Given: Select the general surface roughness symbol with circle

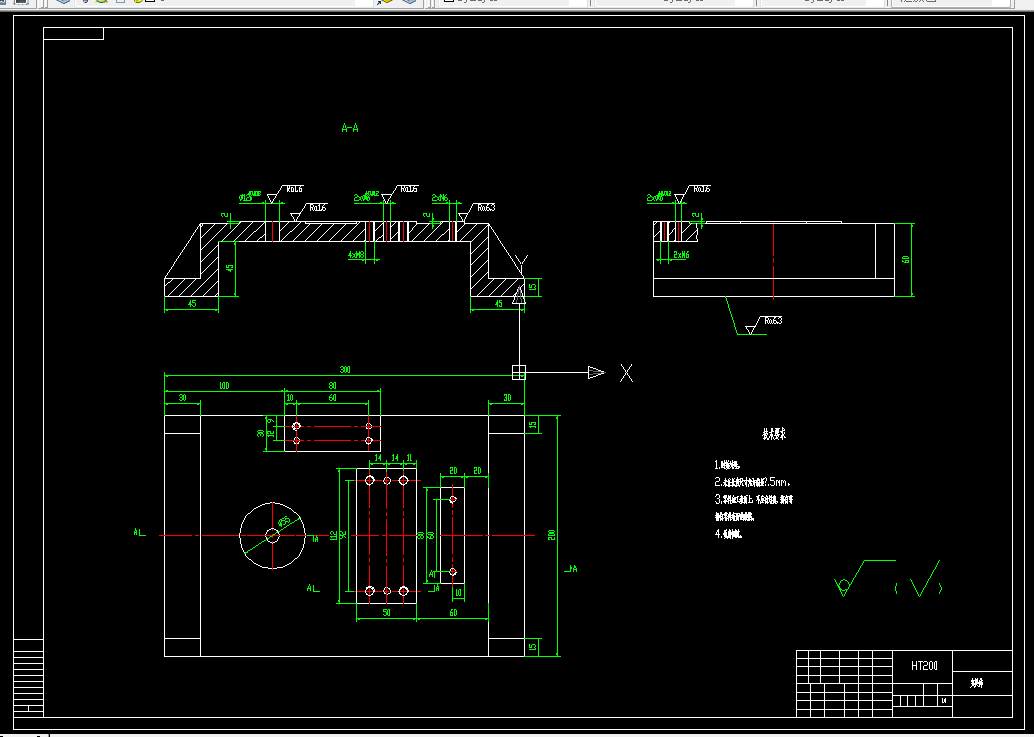Looking at the screenshot, I should [x=864, y=578].
